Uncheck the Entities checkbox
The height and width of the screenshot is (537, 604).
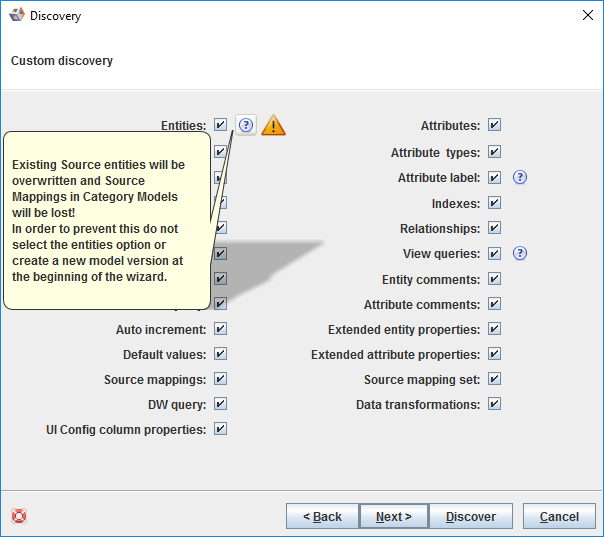pyautogui.click(x=220, y=126)
